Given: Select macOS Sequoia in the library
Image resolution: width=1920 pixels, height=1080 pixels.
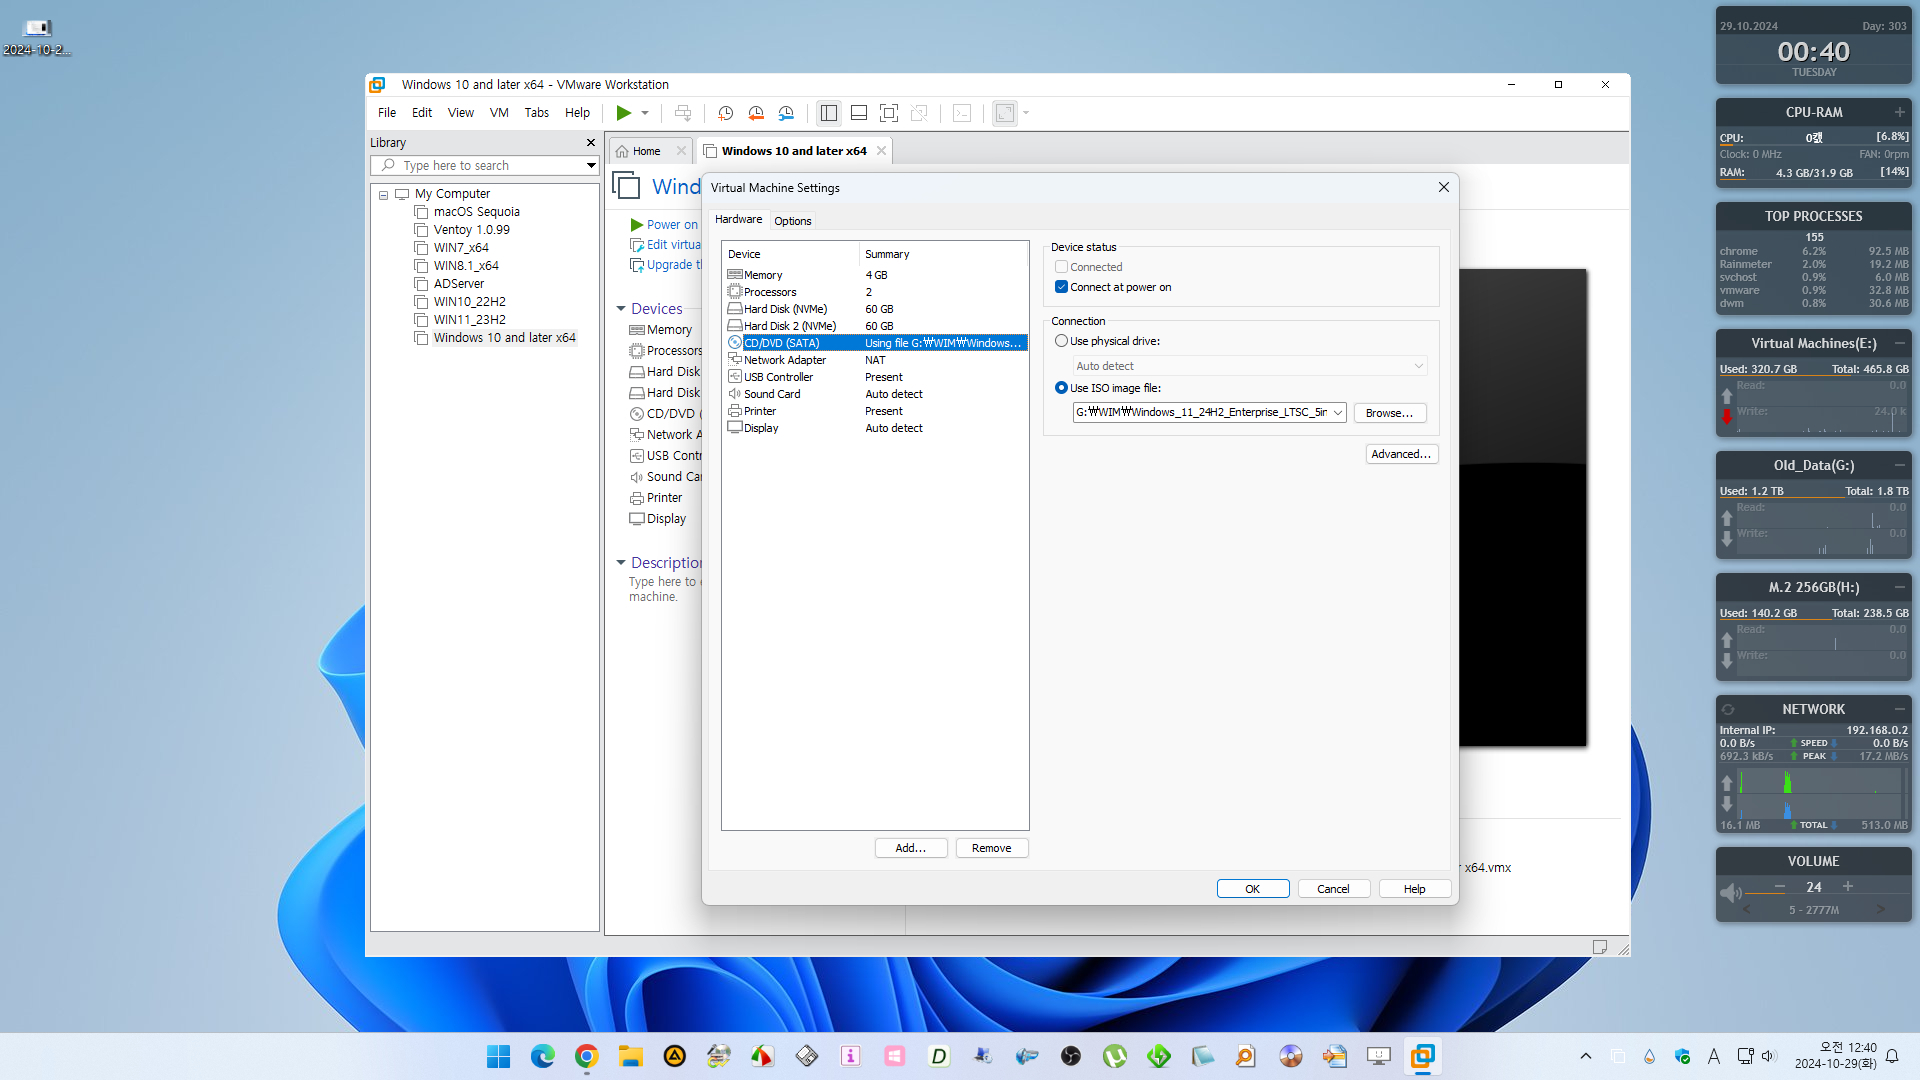Looking at the screenshot, I should click(x=476, y=212).
